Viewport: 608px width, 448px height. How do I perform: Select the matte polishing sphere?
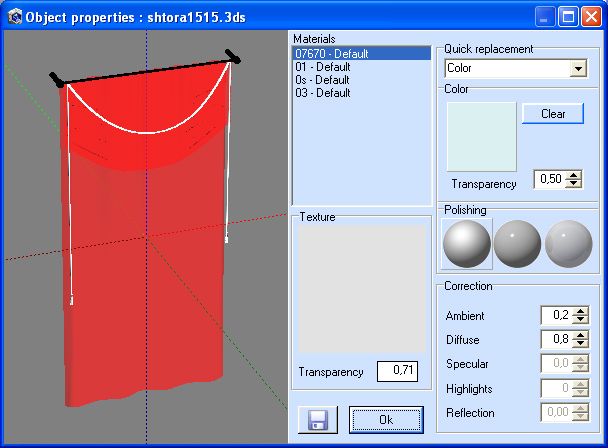click(467, 244)
